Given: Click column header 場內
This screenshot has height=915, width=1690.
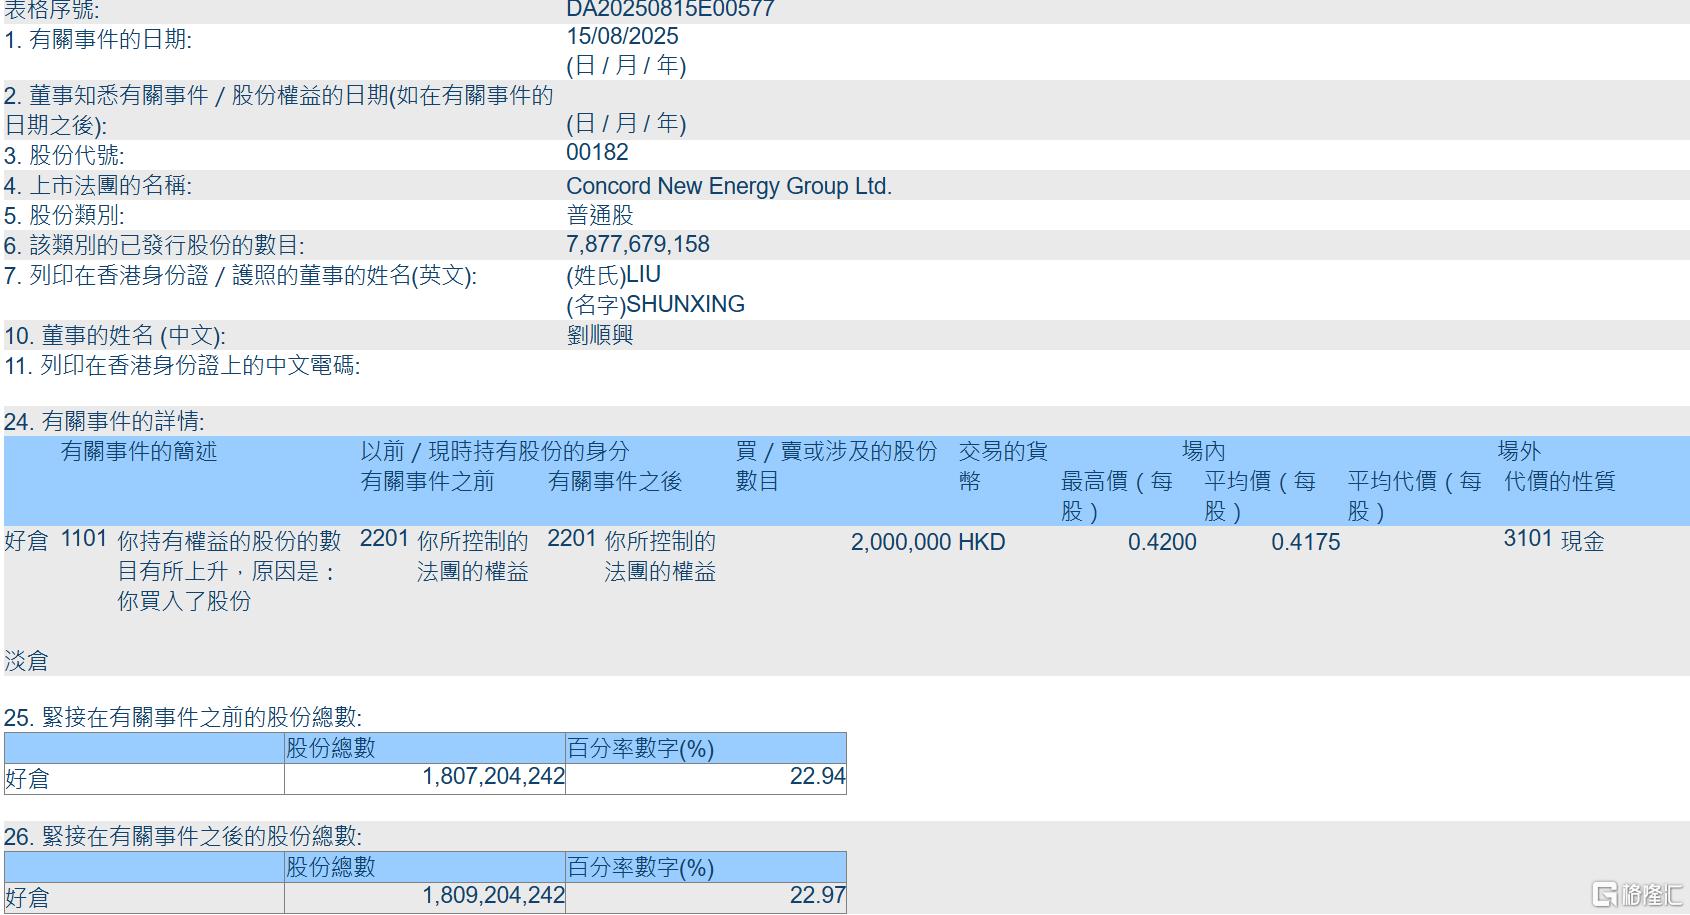Looking at the screenshot, I should coord(1204,452).
